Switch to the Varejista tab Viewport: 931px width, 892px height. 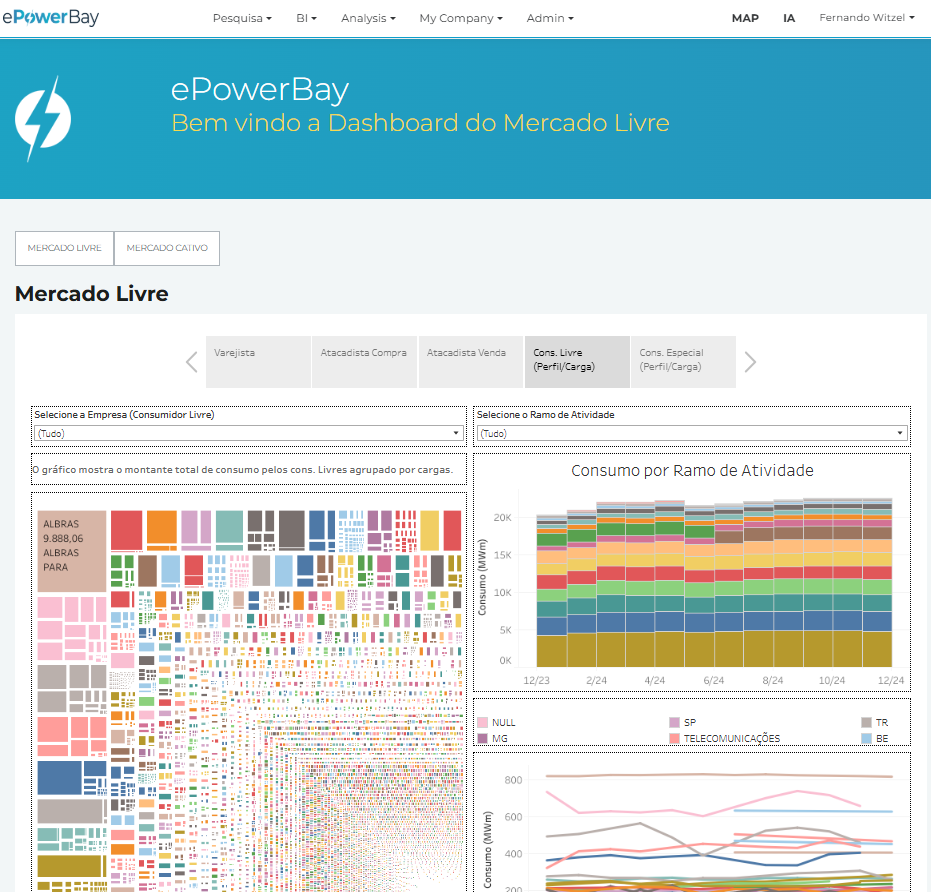pos(258,361)
